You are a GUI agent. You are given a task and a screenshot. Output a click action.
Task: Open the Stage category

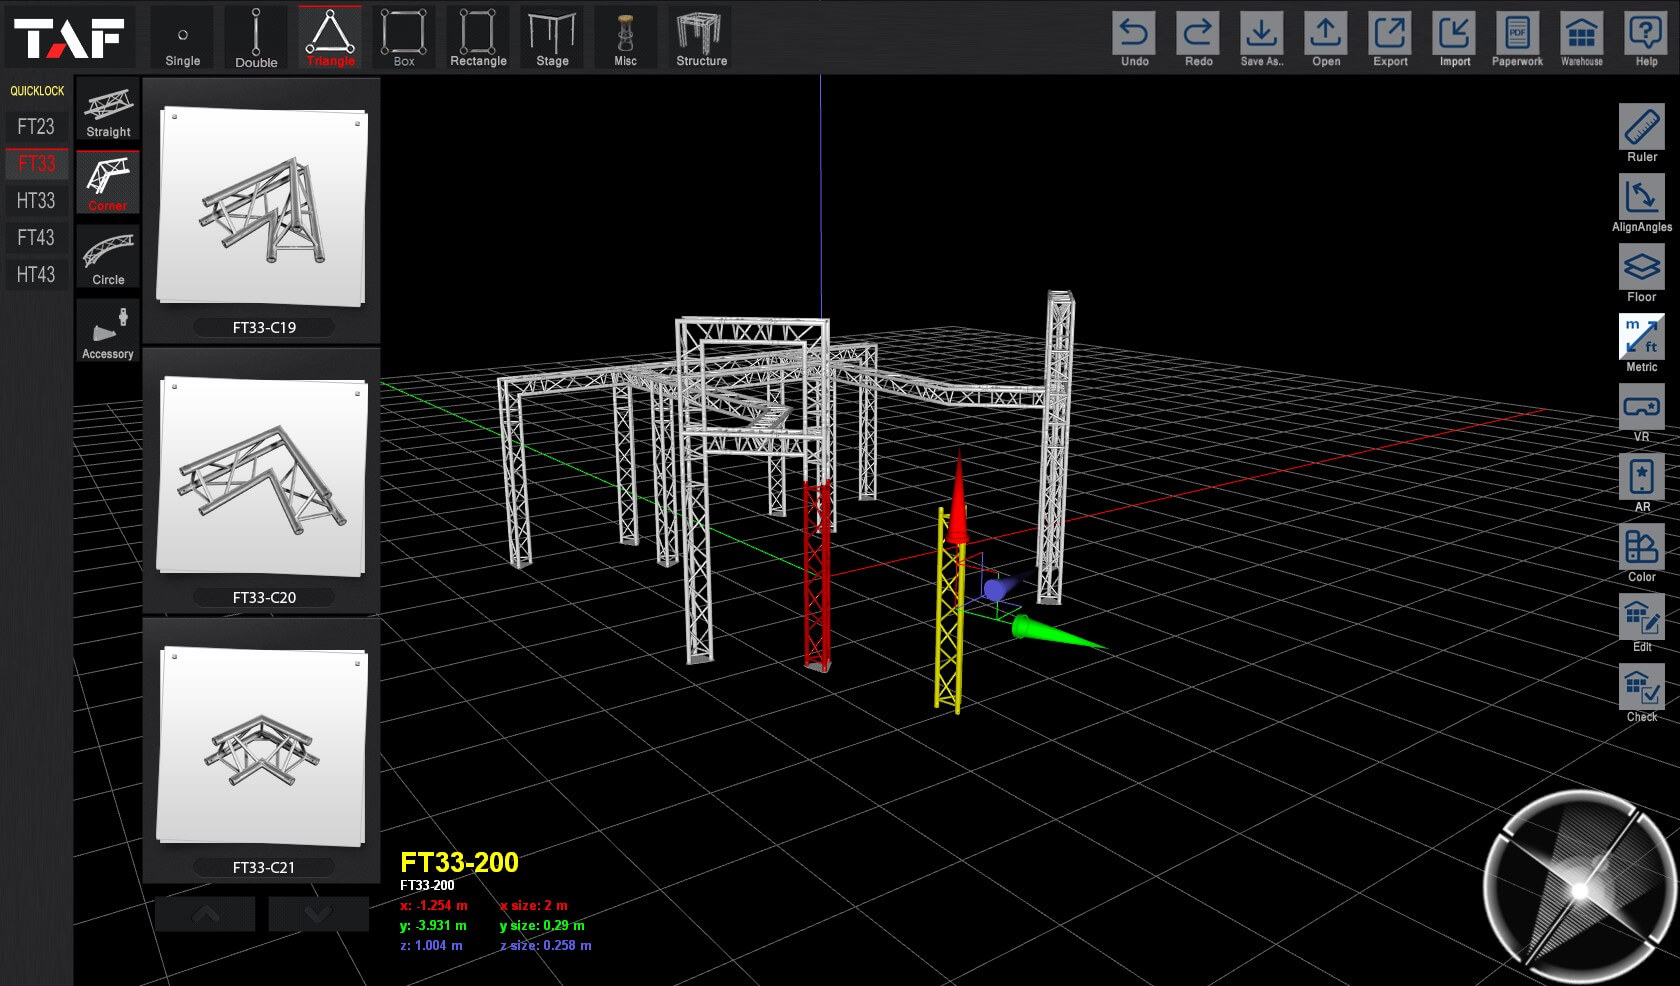552,38
